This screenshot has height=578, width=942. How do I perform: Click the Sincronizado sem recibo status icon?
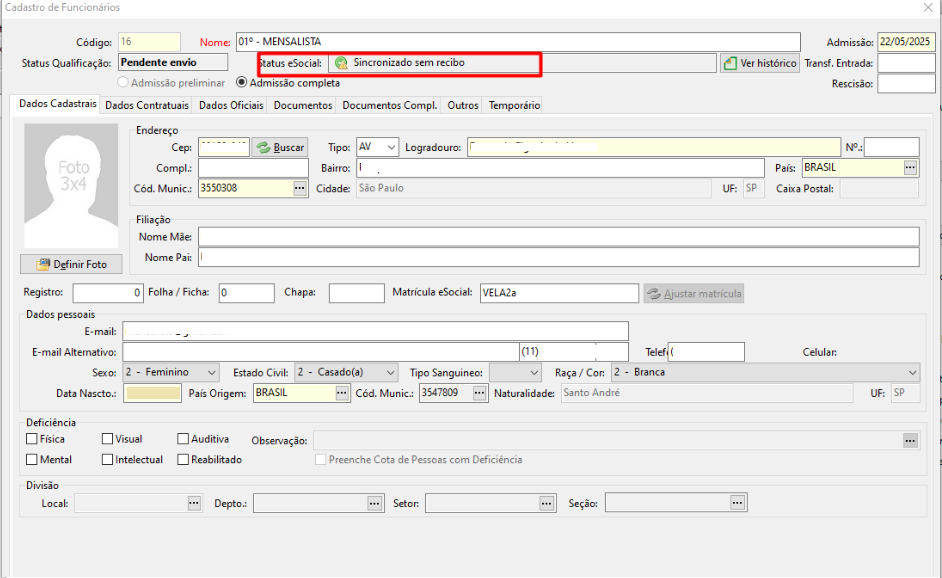click(341, 62)
